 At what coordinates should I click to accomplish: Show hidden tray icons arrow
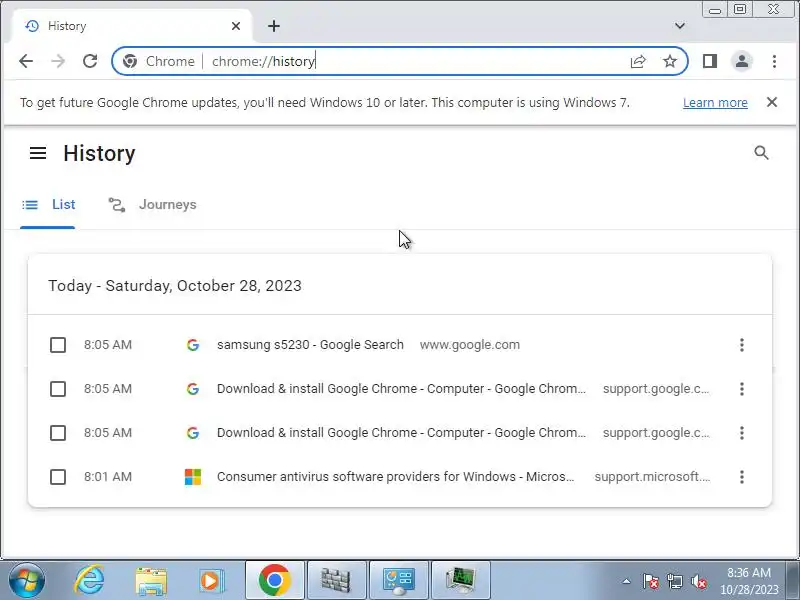click(x=627, y=581)
